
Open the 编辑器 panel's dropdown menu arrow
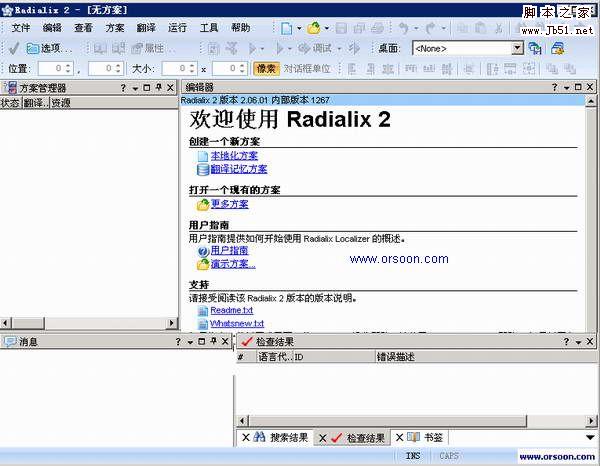point(565,88)
